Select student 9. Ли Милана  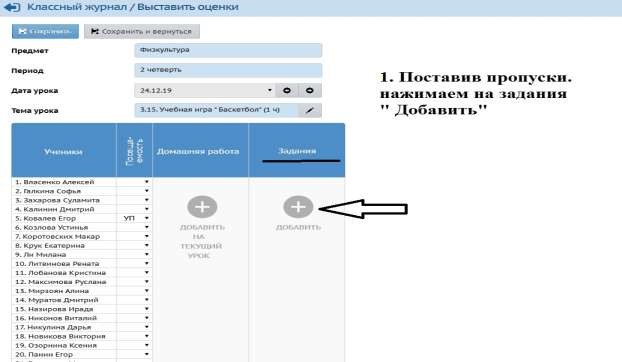(40, 255)
